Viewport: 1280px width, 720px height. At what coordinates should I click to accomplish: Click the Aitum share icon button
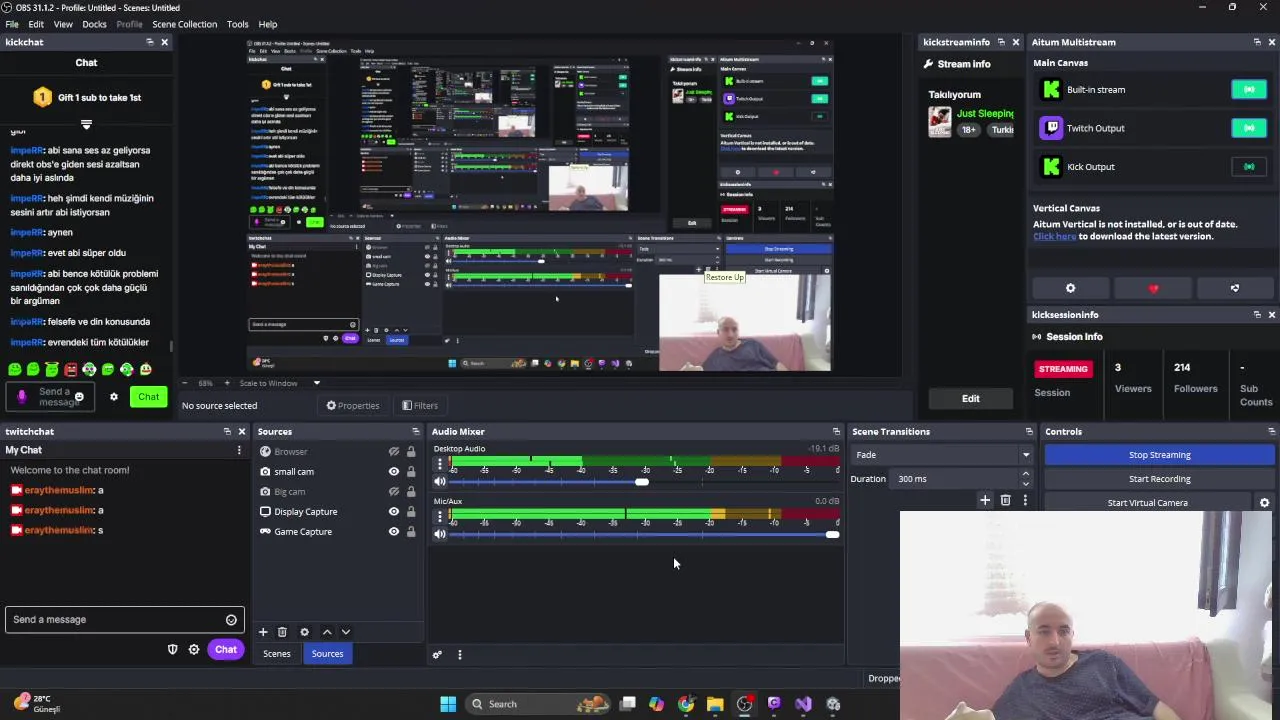click(x=1235, y=288)
